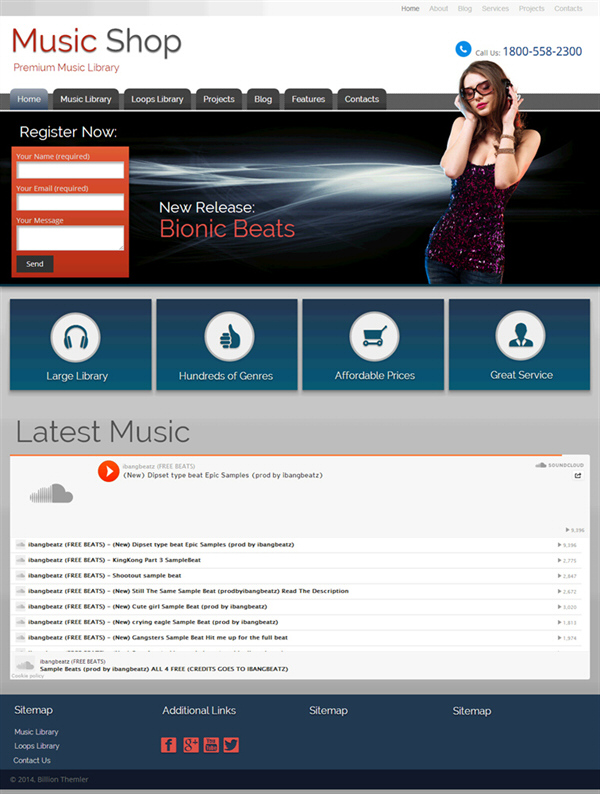Open the Features navigation tab
Screen dimensions: 600x794
tap(308, 99)
